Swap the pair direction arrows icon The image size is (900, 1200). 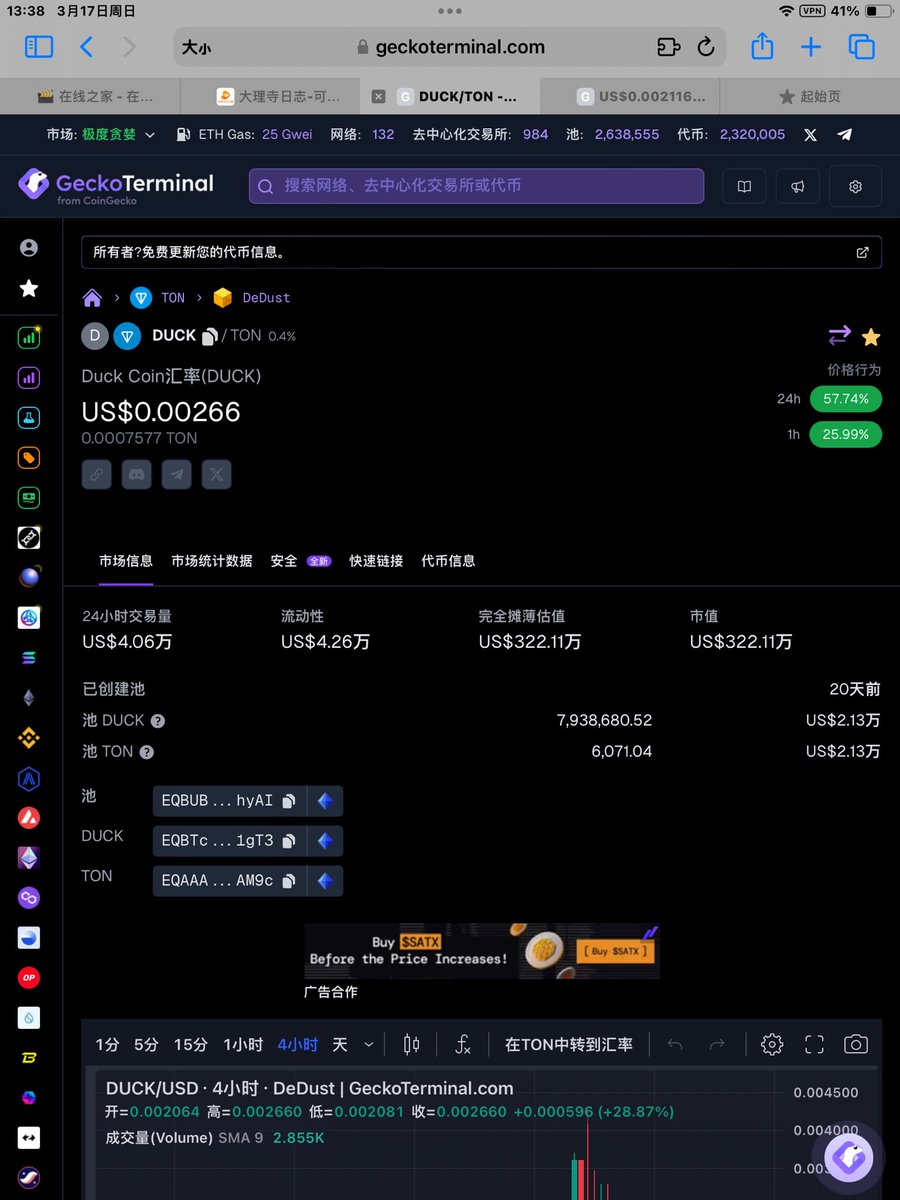click(839, 335)
